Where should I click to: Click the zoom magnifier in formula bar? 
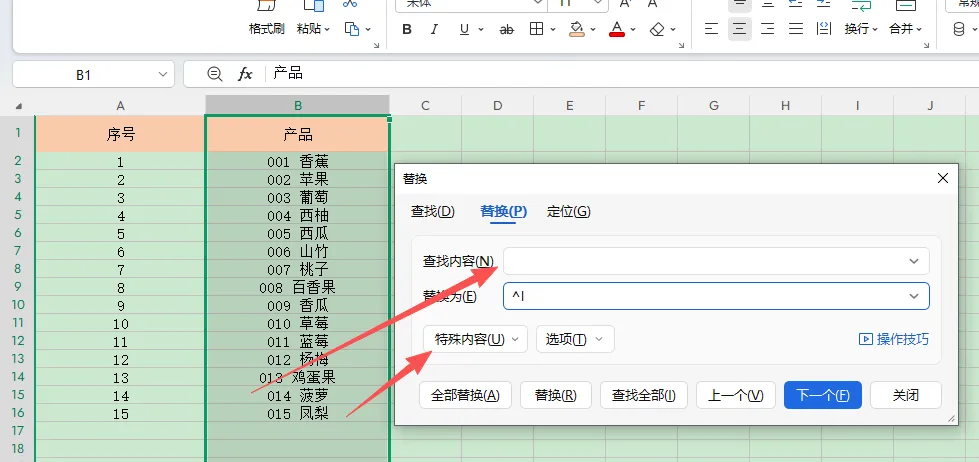coord(214,74)
